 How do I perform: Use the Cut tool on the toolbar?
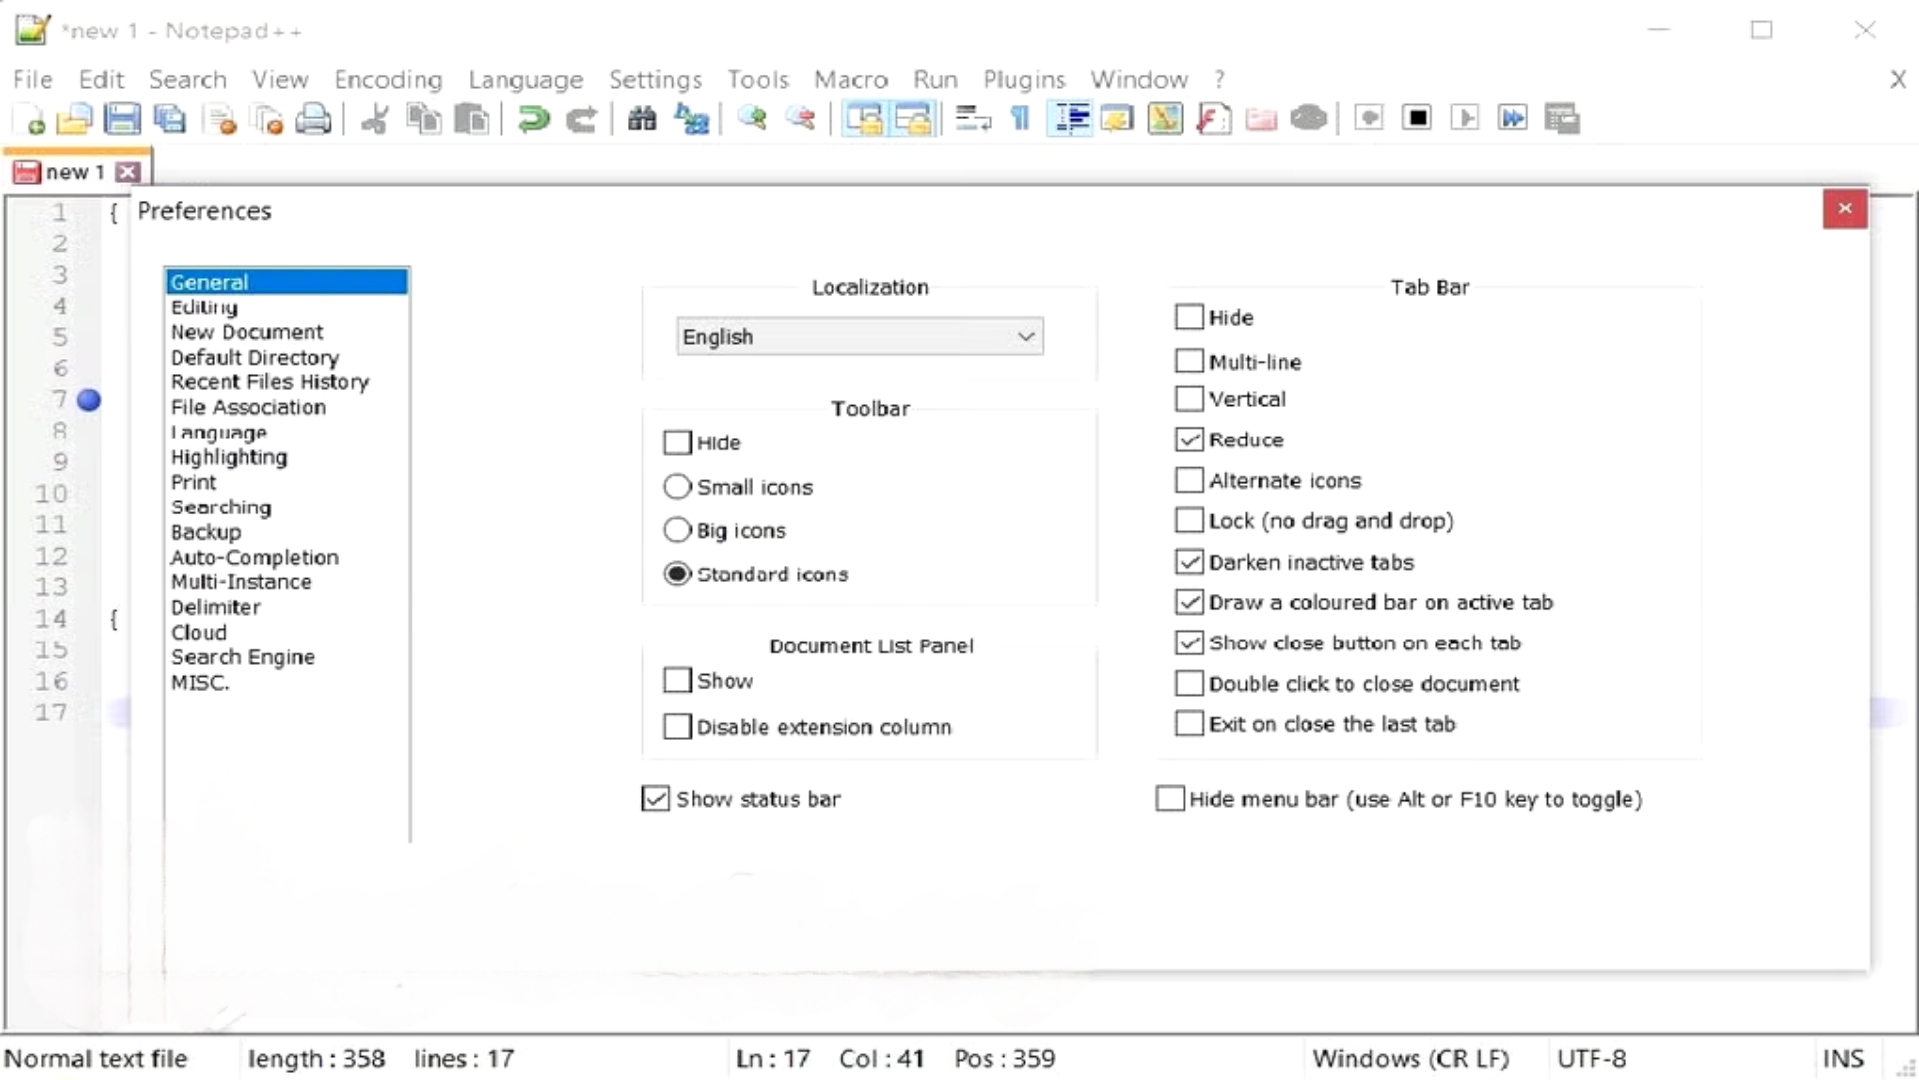374,118
